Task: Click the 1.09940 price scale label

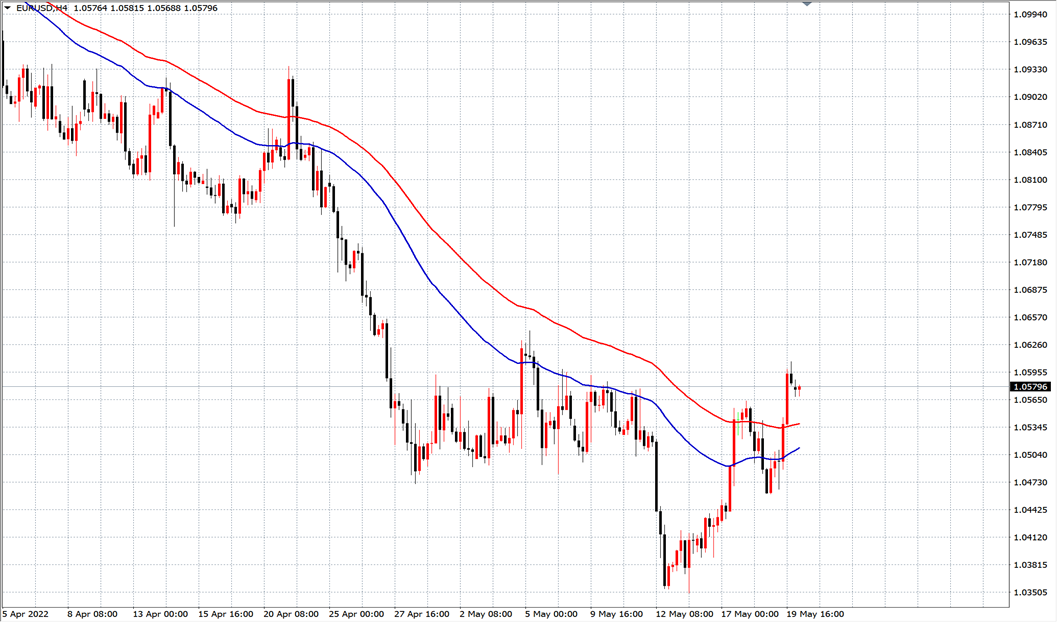Action: [1030, 15]
